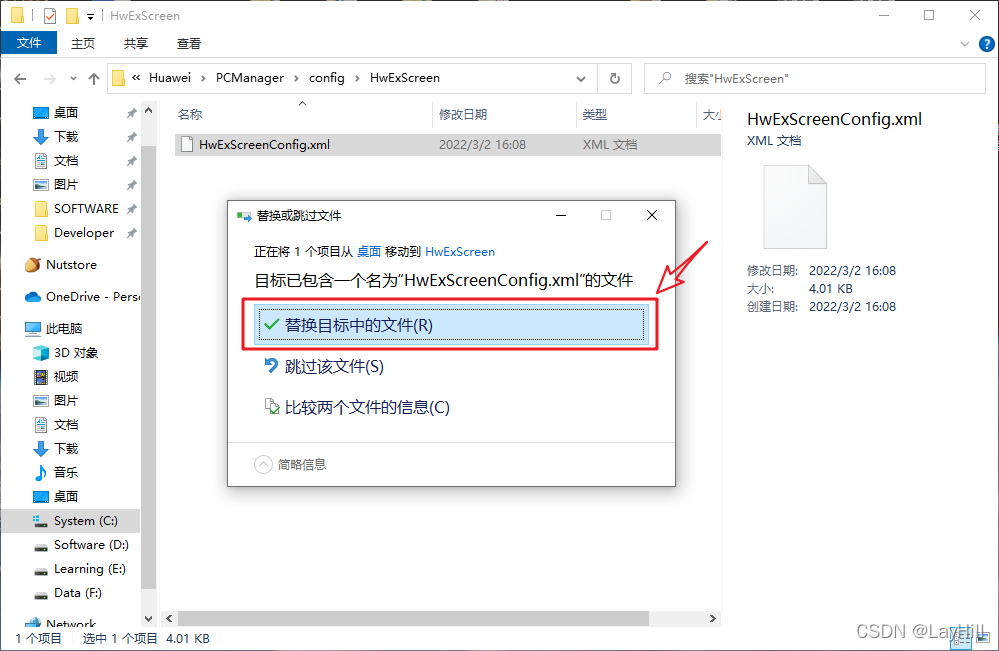Open the 共享 ribbon tab

click(136, 43)
